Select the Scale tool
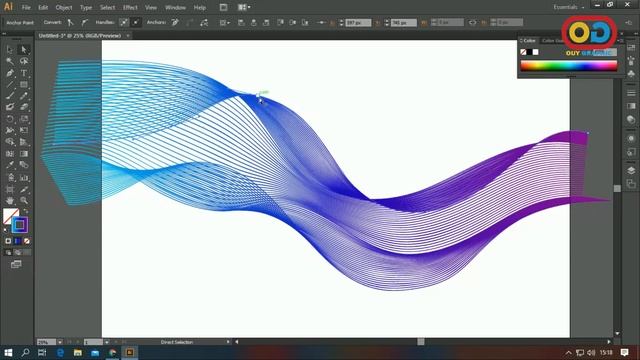This screenshot has width=640, height=360. pos(24,119)
